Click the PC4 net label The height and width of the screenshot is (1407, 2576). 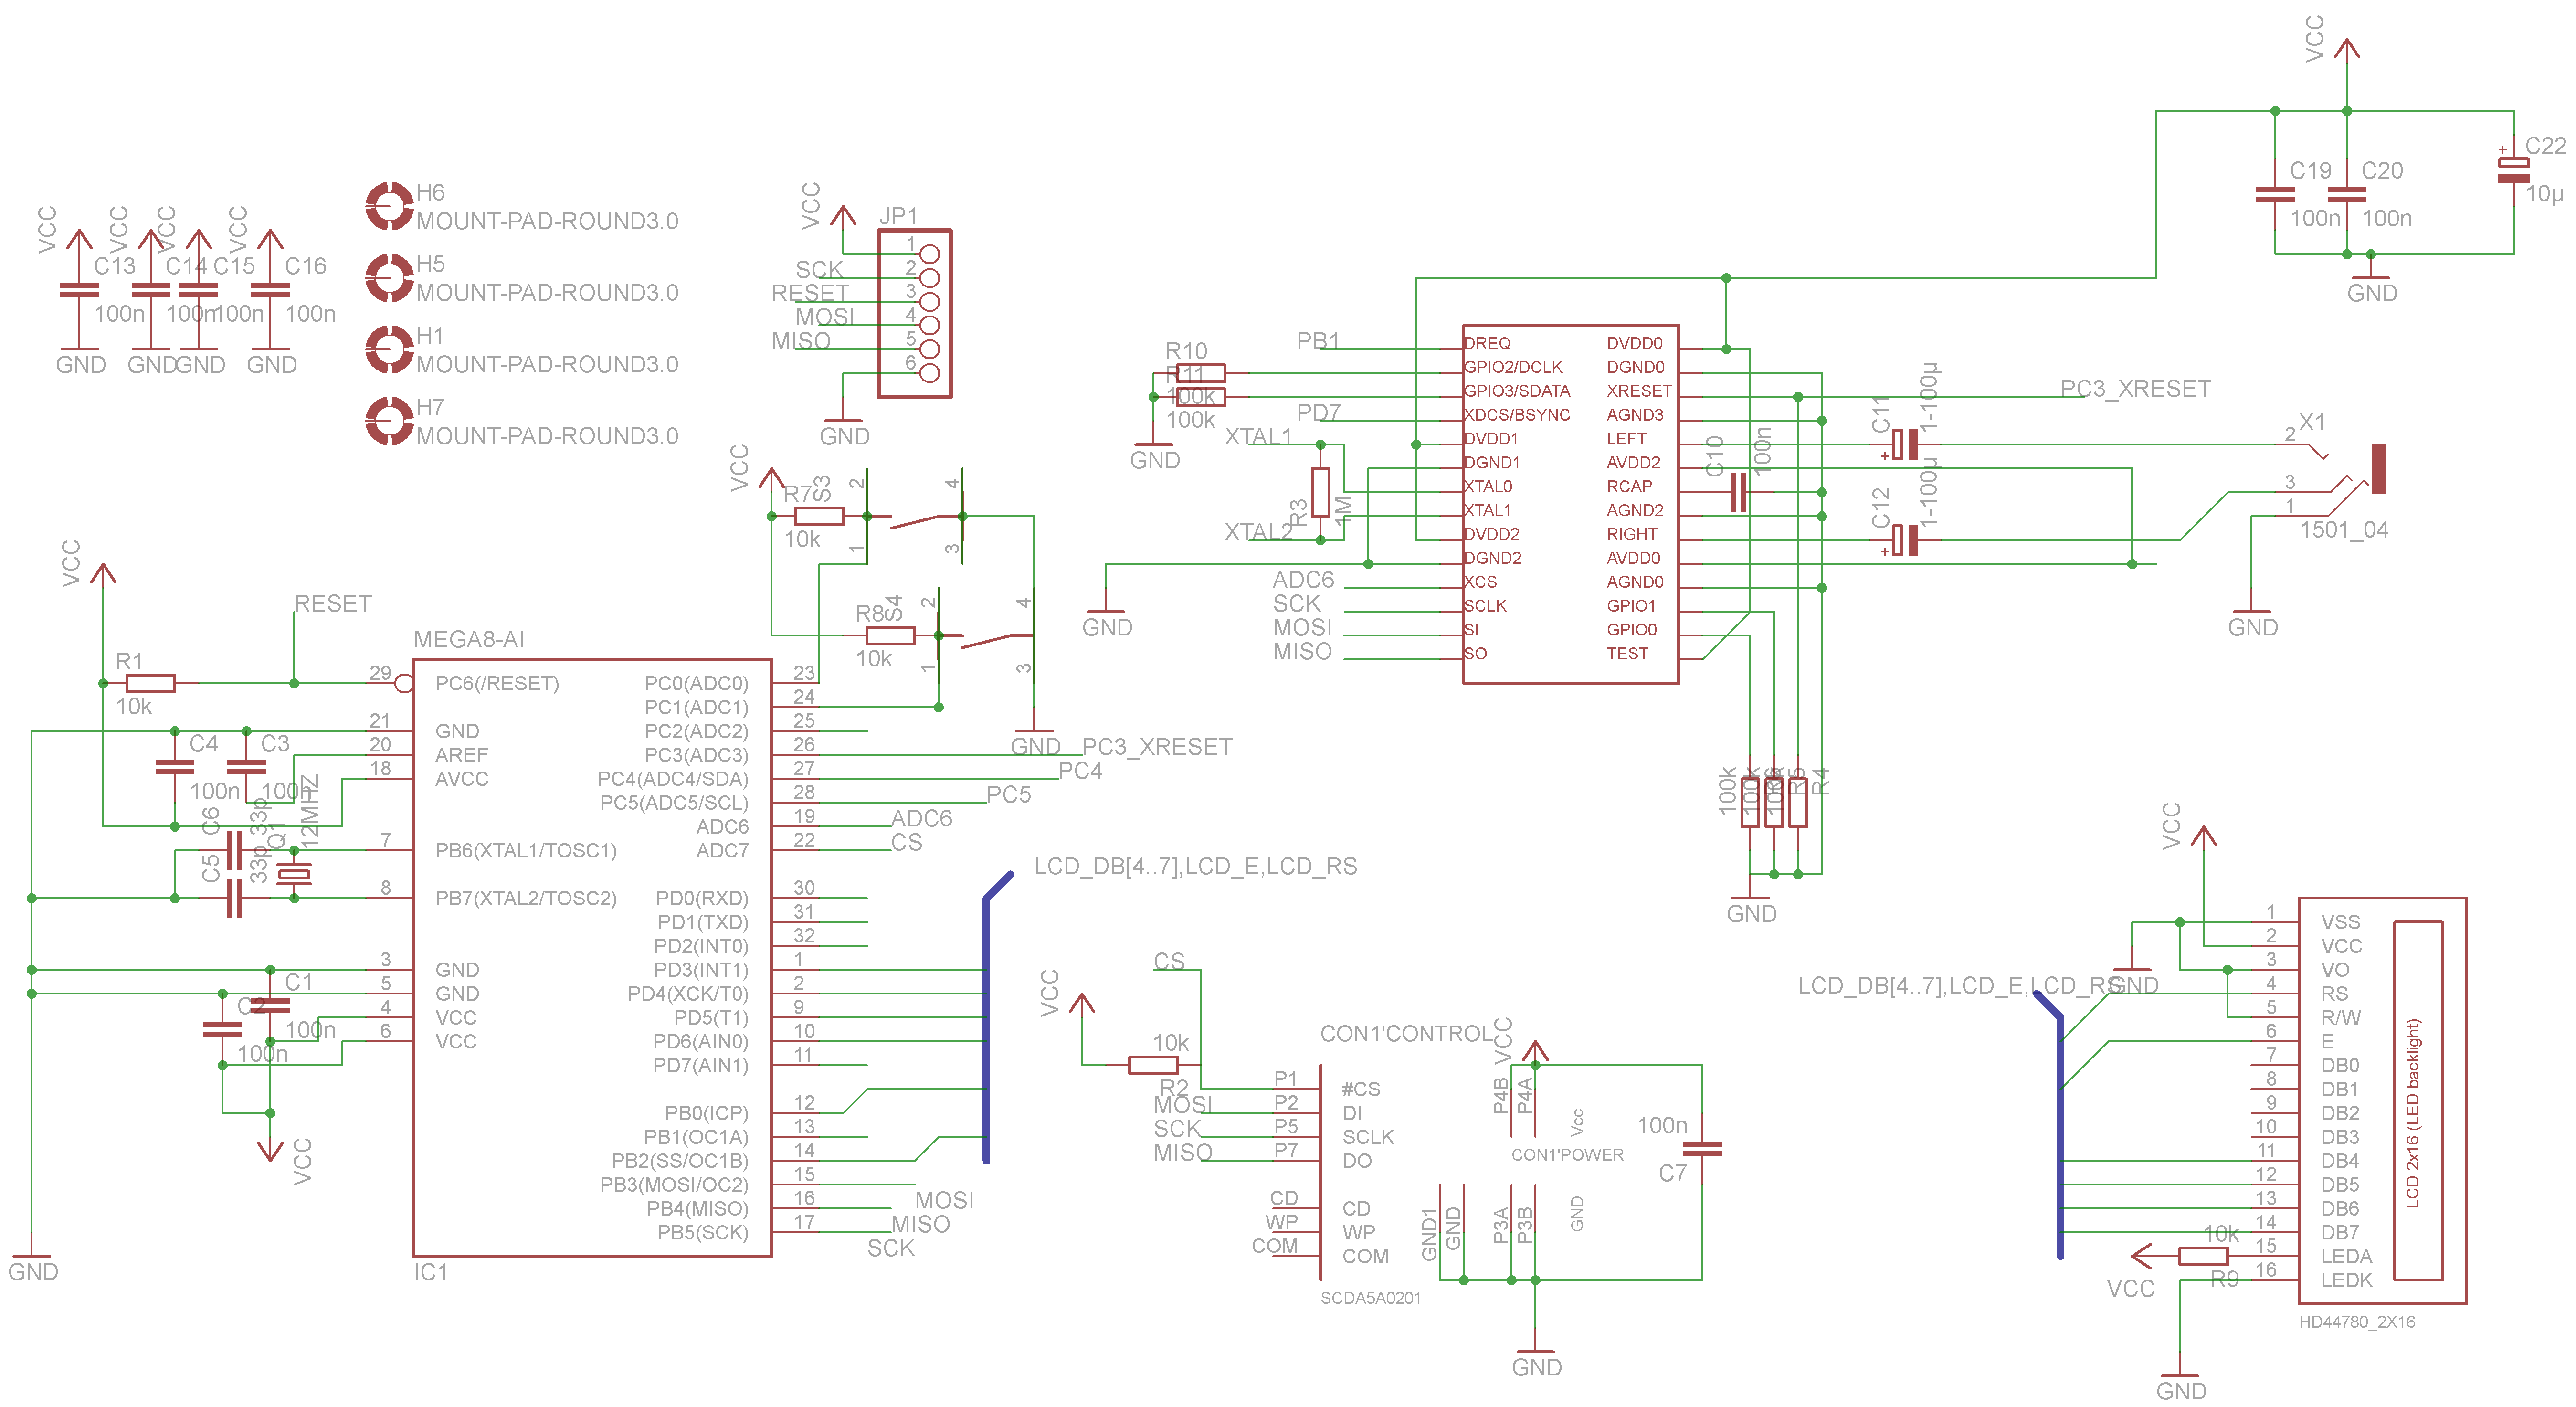pyautogui.click(x=1080, y=771)
